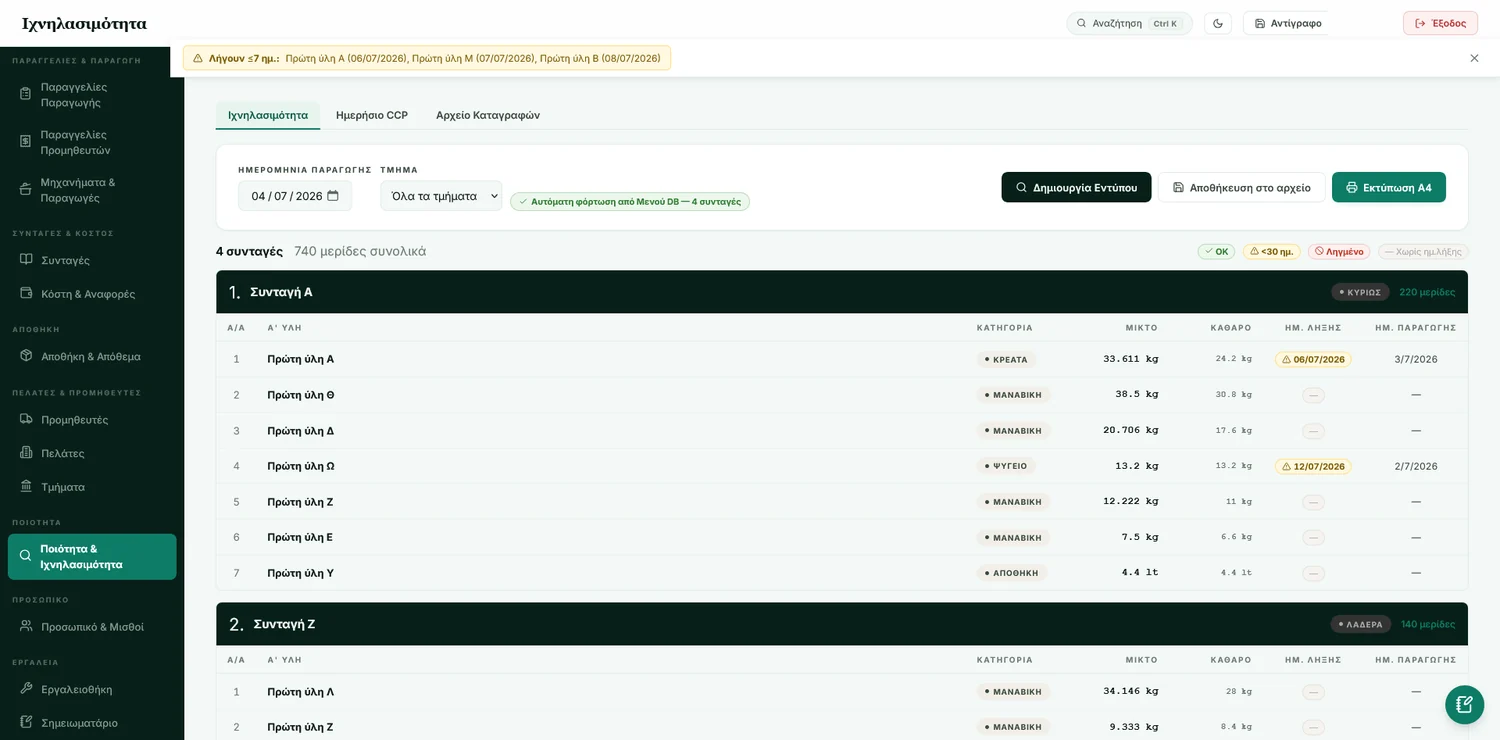The image size is (1500, 740).
Task: Open Συνταγές book icon in sidebar
Action: click(26, 260)
